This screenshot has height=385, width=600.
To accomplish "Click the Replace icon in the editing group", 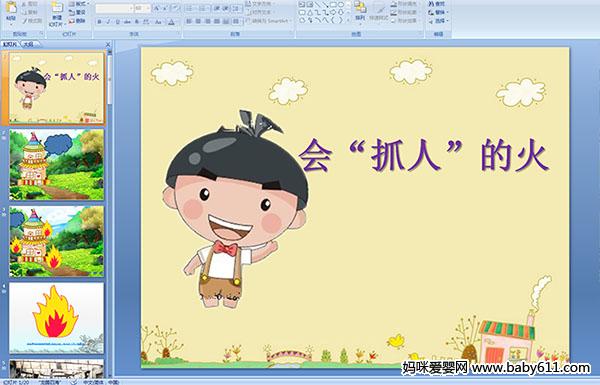I will click(437, 12).
